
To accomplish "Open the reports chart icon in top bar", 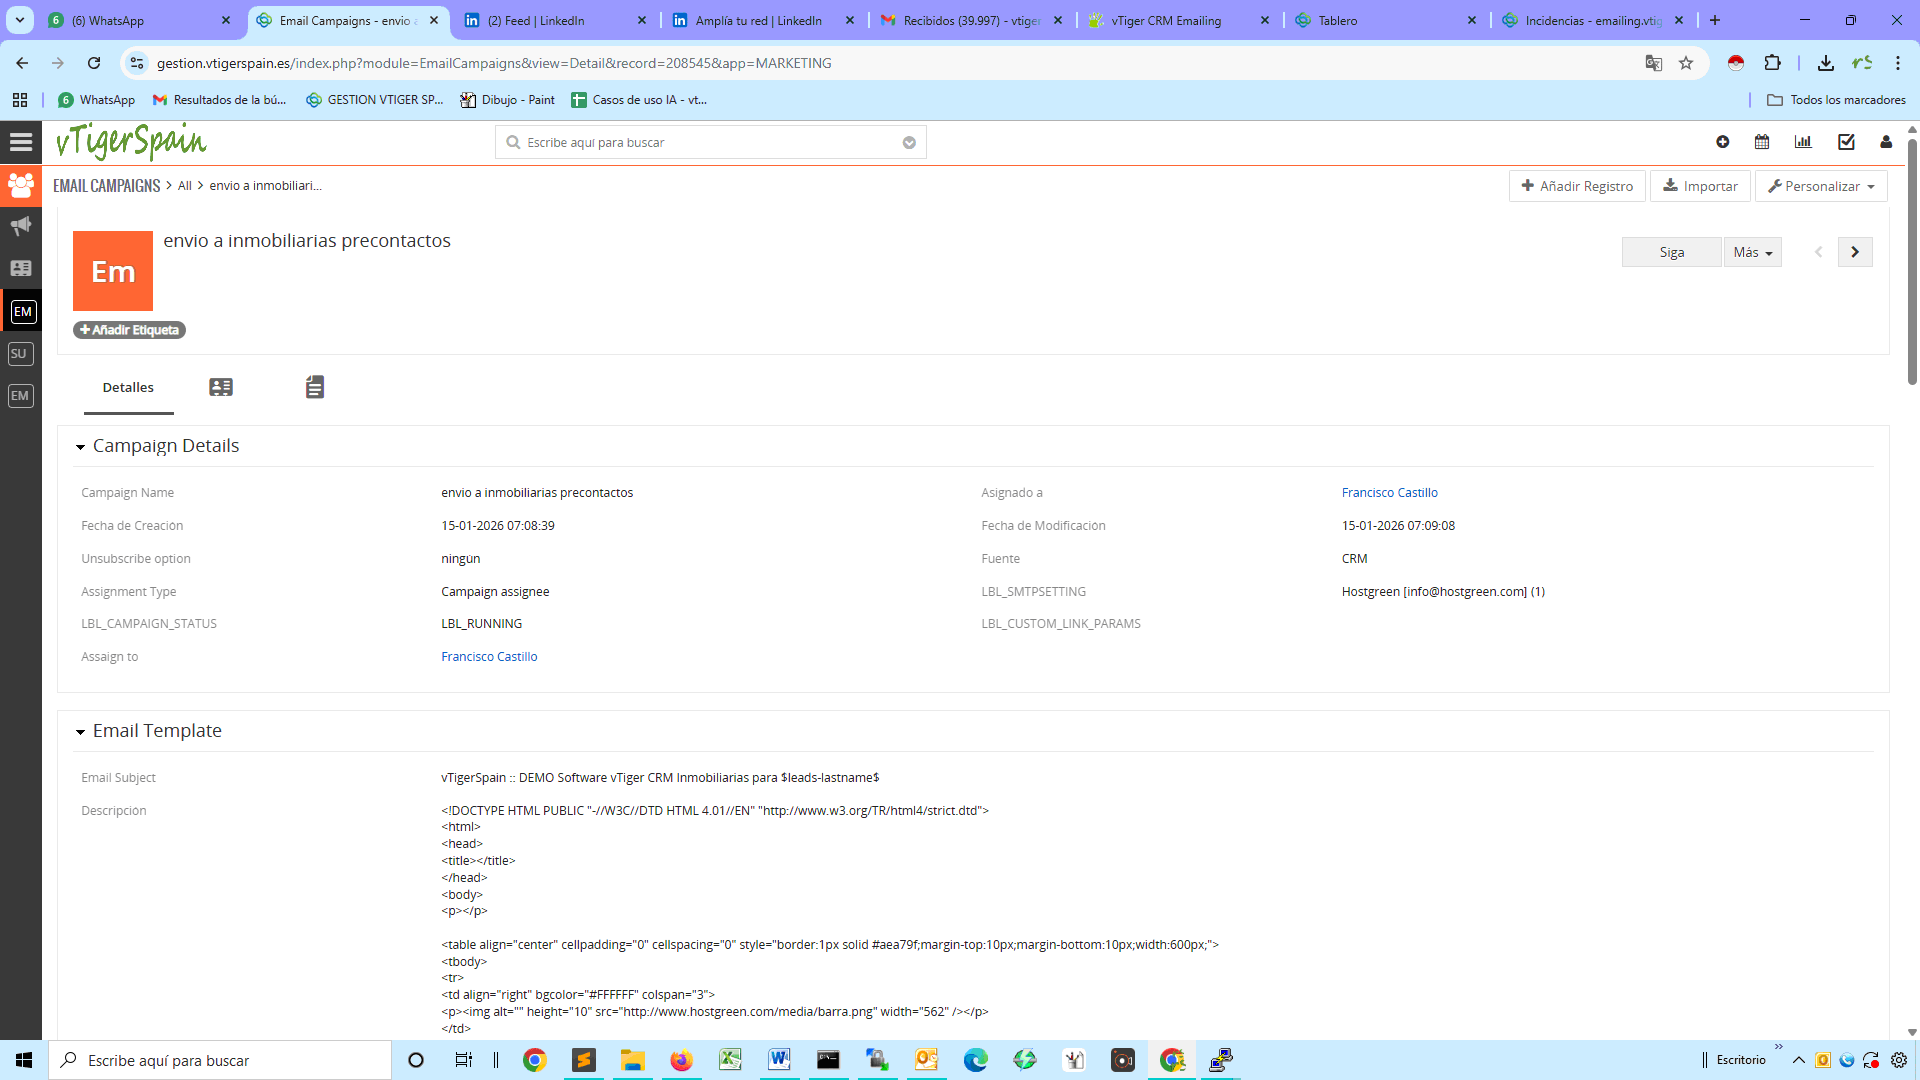I will [x=1803, y=142].
